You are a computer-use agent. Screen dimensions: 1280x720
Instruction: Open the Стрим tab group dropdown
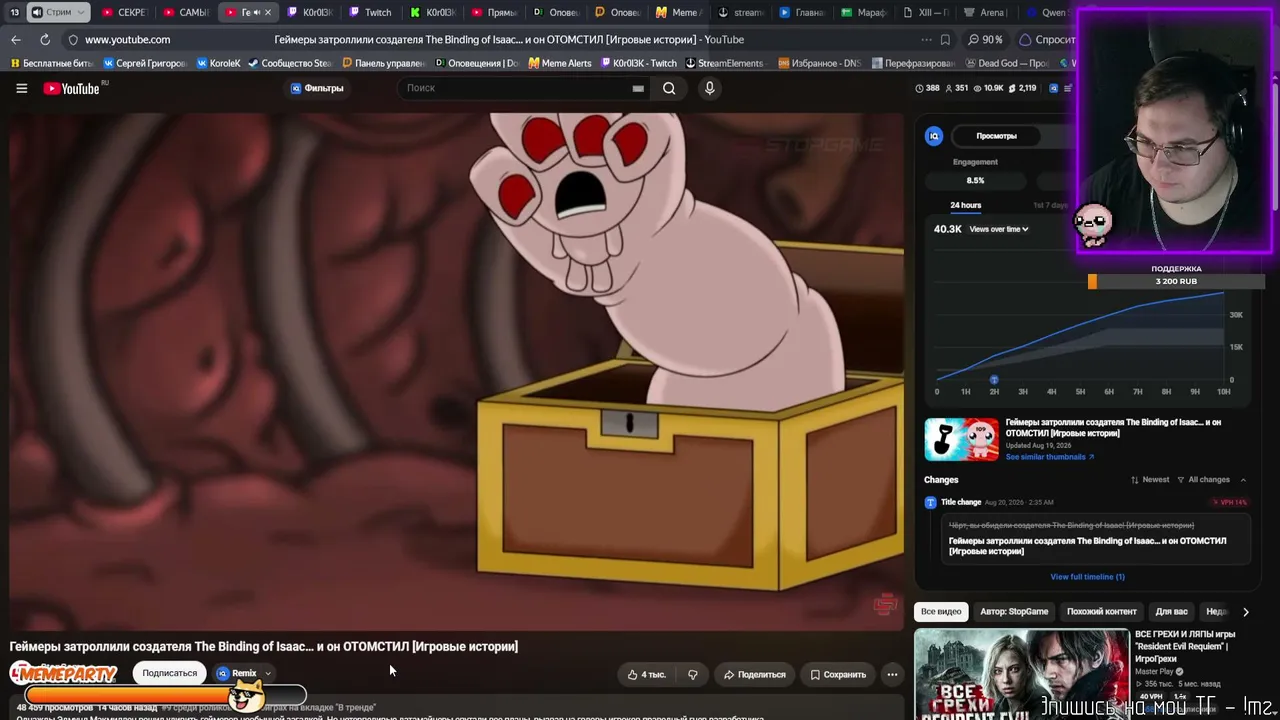59,12
